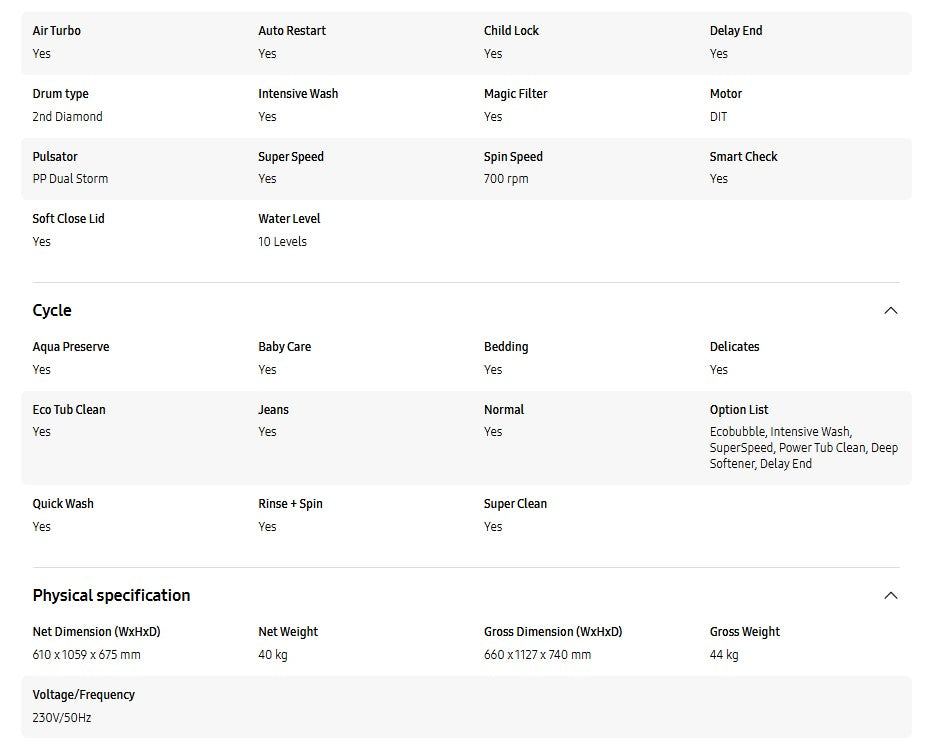Click the Net Dimension (WxHxD) label
Image resolution: width=940 pixels, height=751 pixels.
pyautogui.click(x=96, y=632)
